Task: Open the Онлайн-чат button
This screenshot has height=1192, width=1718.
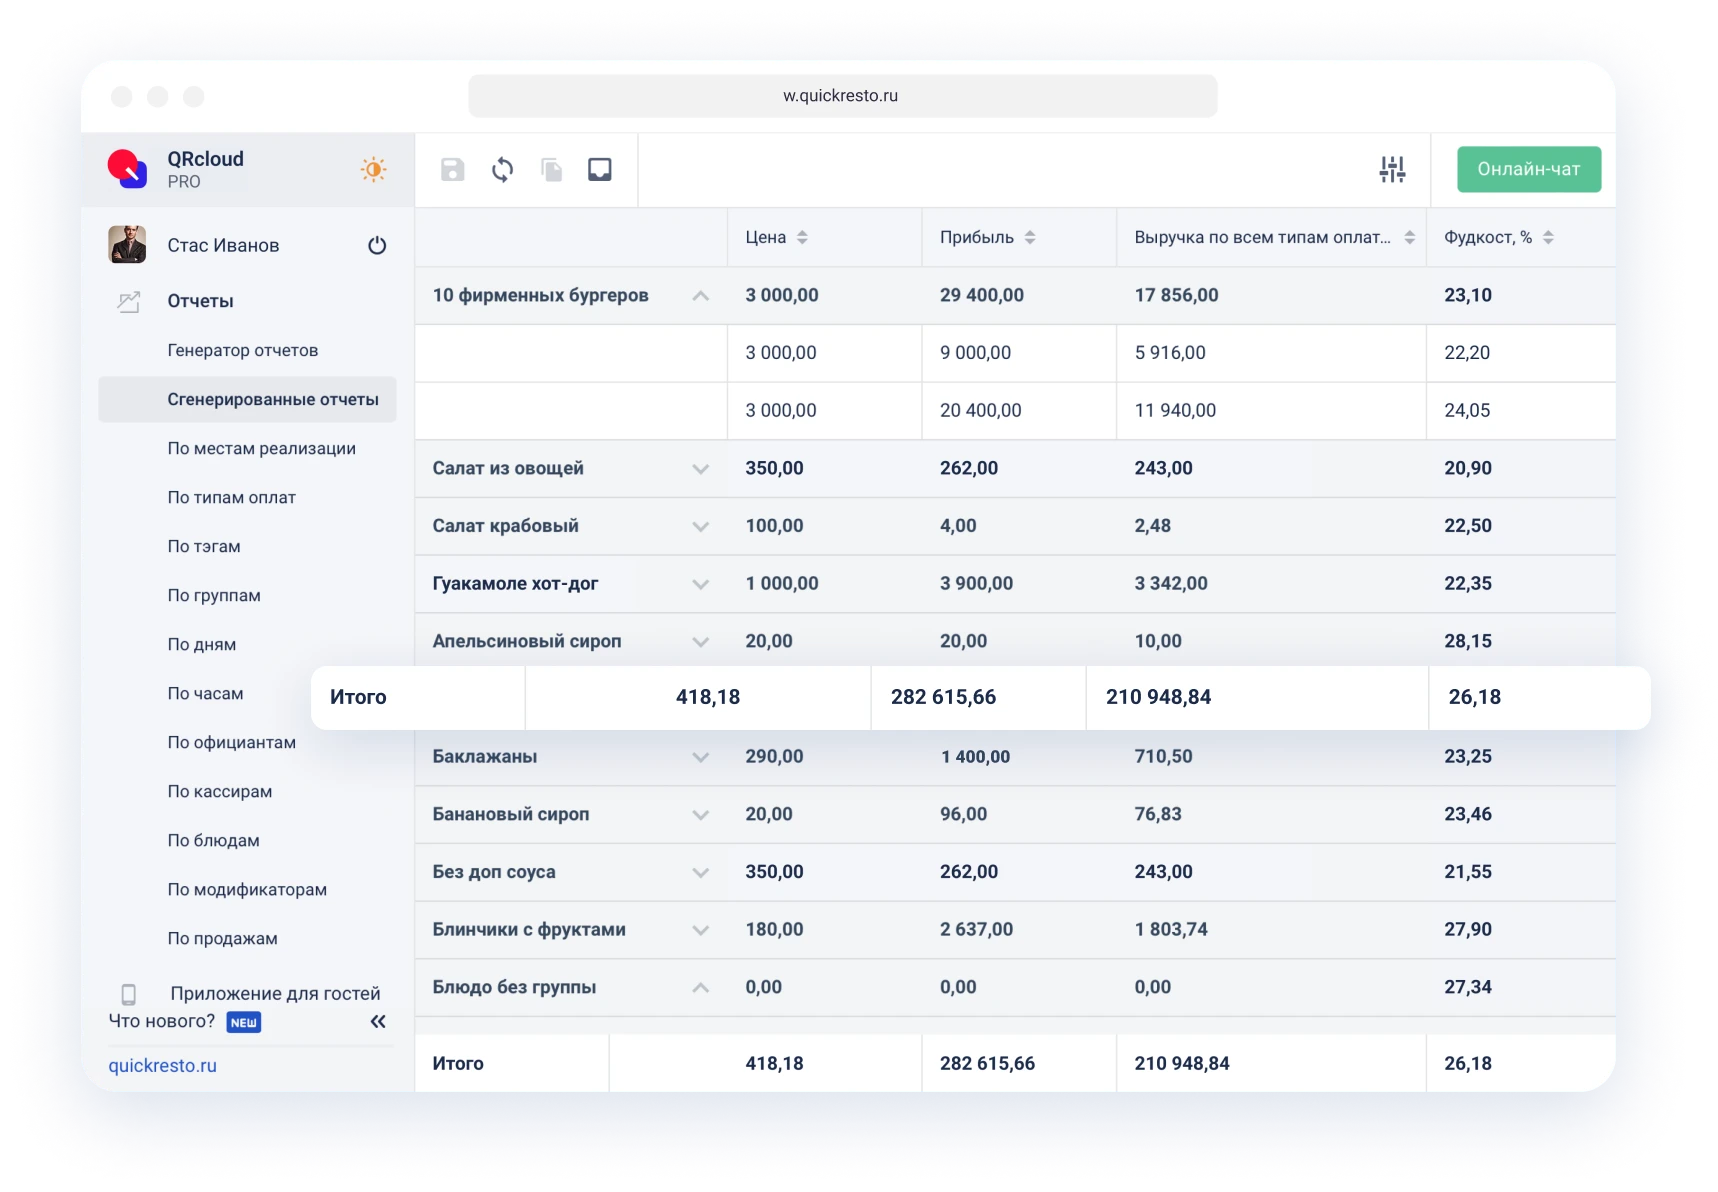Action: [x=1528, y=169]
